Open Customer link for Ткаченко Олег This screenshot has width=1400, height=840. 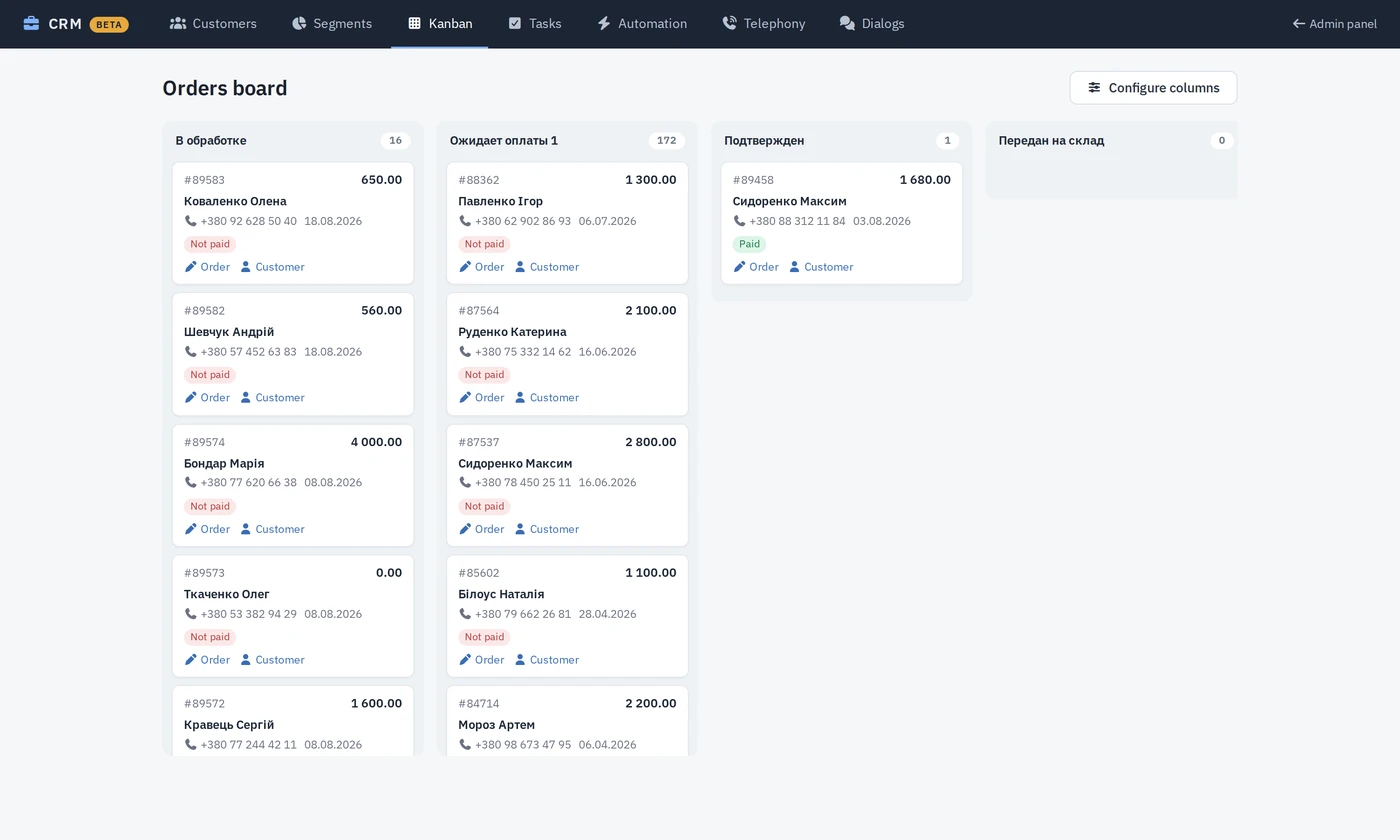pos(272,660)
